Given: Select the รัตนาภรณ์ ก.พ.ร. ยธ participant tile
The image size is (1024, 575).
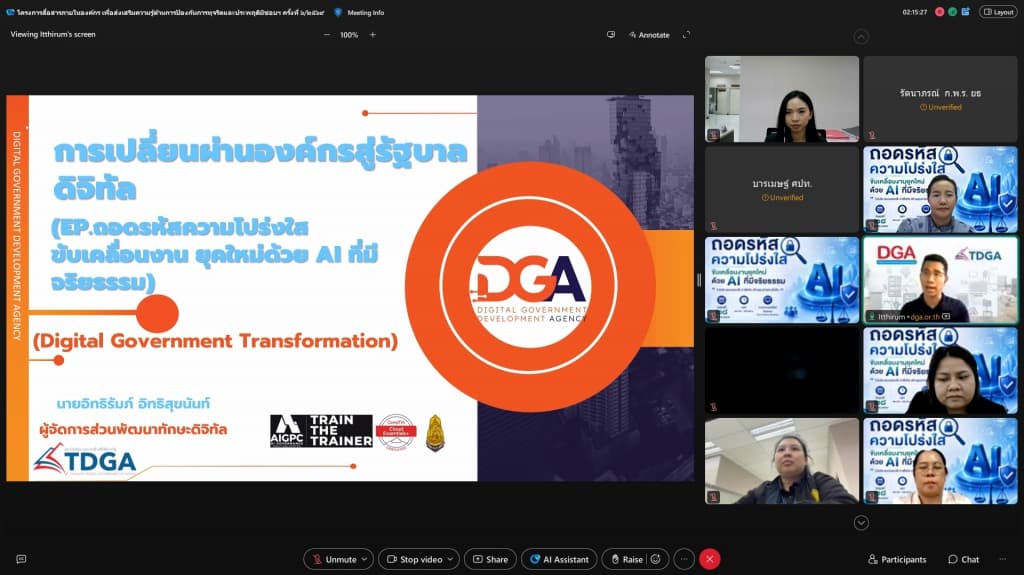Looking at the screenshot, I should (940, 99).
